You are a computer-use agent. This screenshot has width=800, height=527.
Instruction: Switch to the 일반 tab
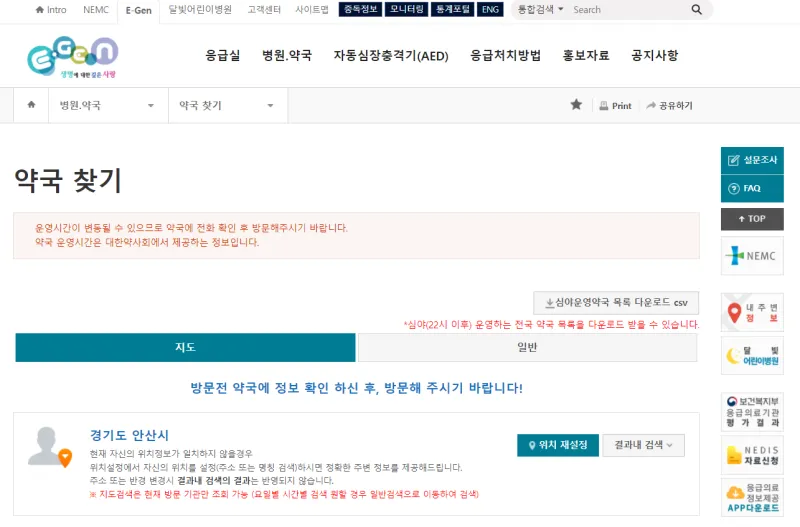527,347
